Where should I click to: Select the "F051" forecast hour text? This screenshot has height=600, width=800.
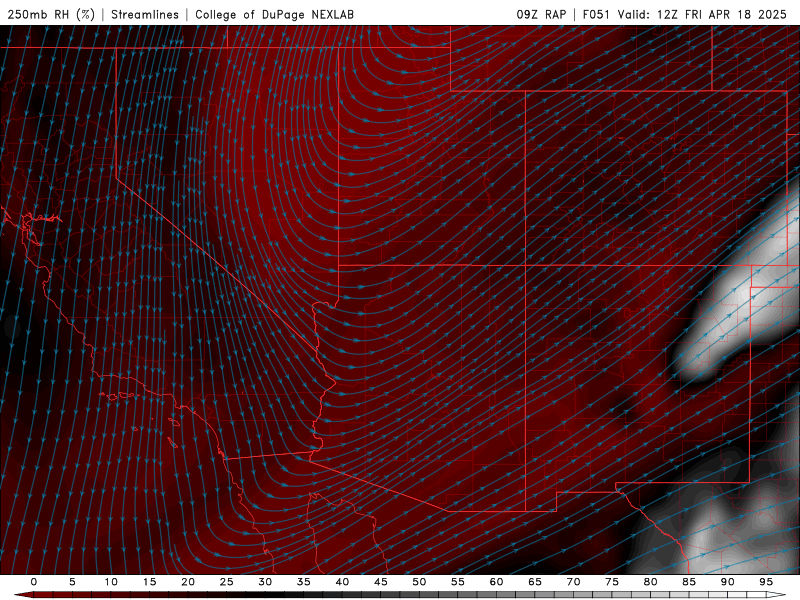tap(596, 14)
